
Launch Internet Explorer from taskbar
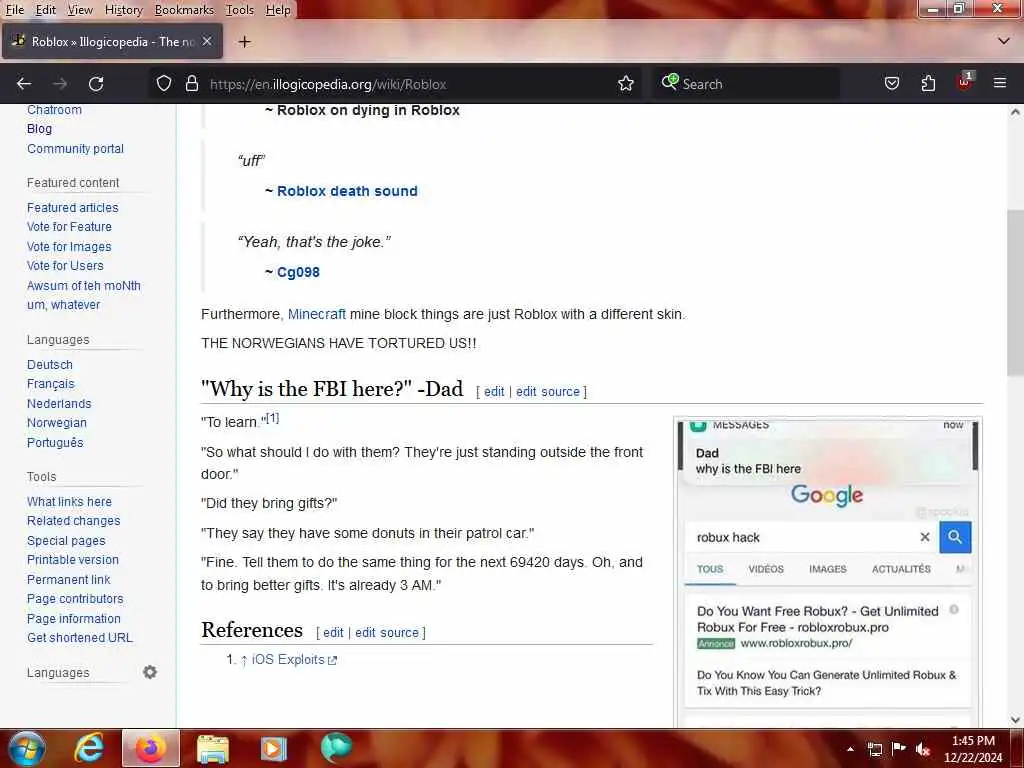(88, 748)
